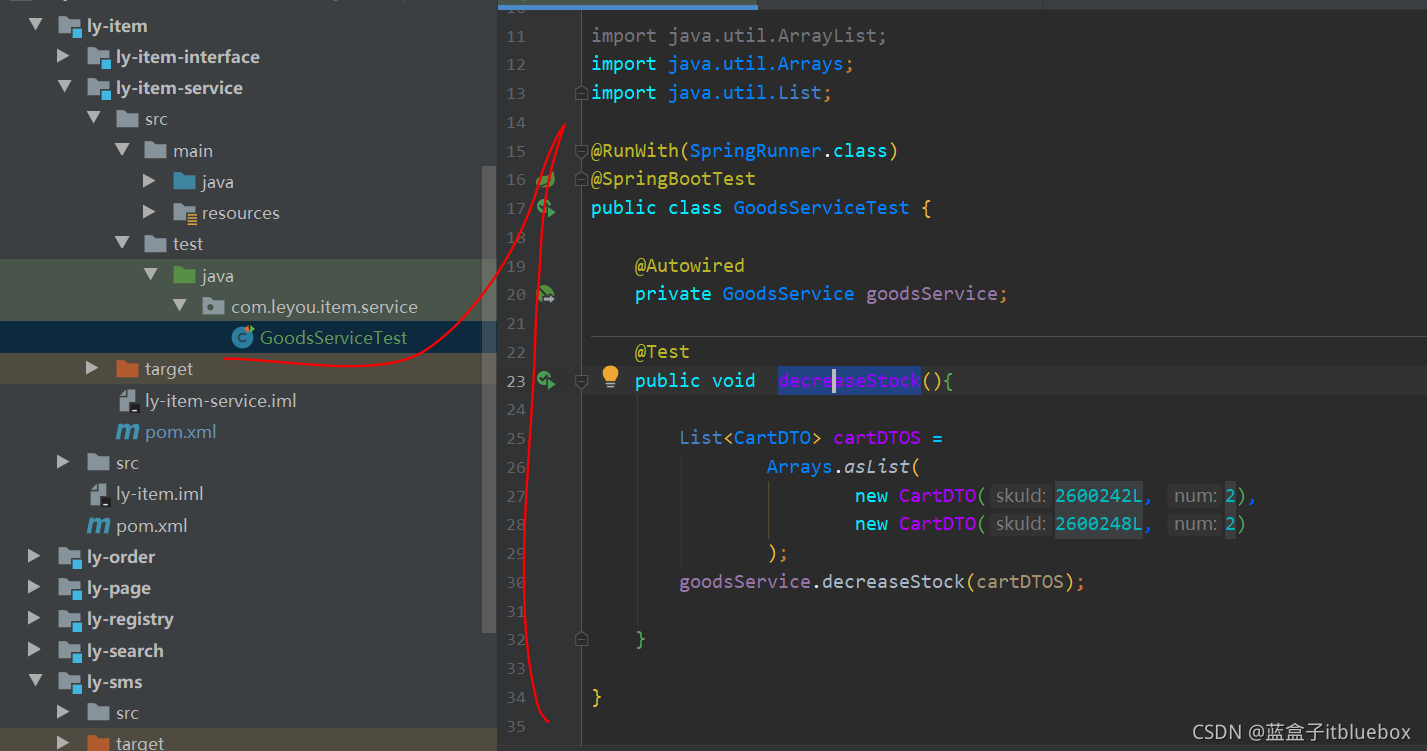This screenshot has height=751, width=1427.
Task: Select the src folder under ly-sms
Action: tap(127, 713)
